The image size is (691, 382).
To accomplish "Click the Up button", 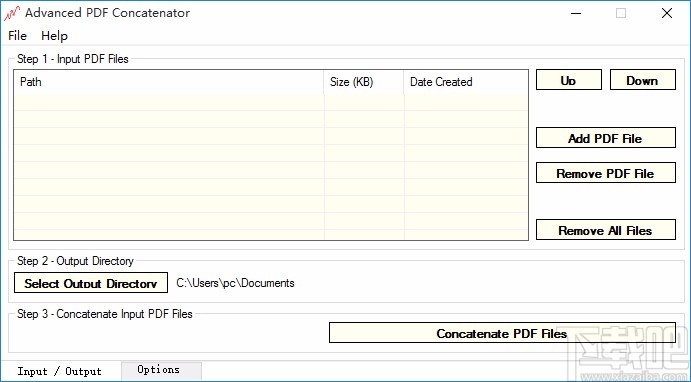I will tap(568, 80).
